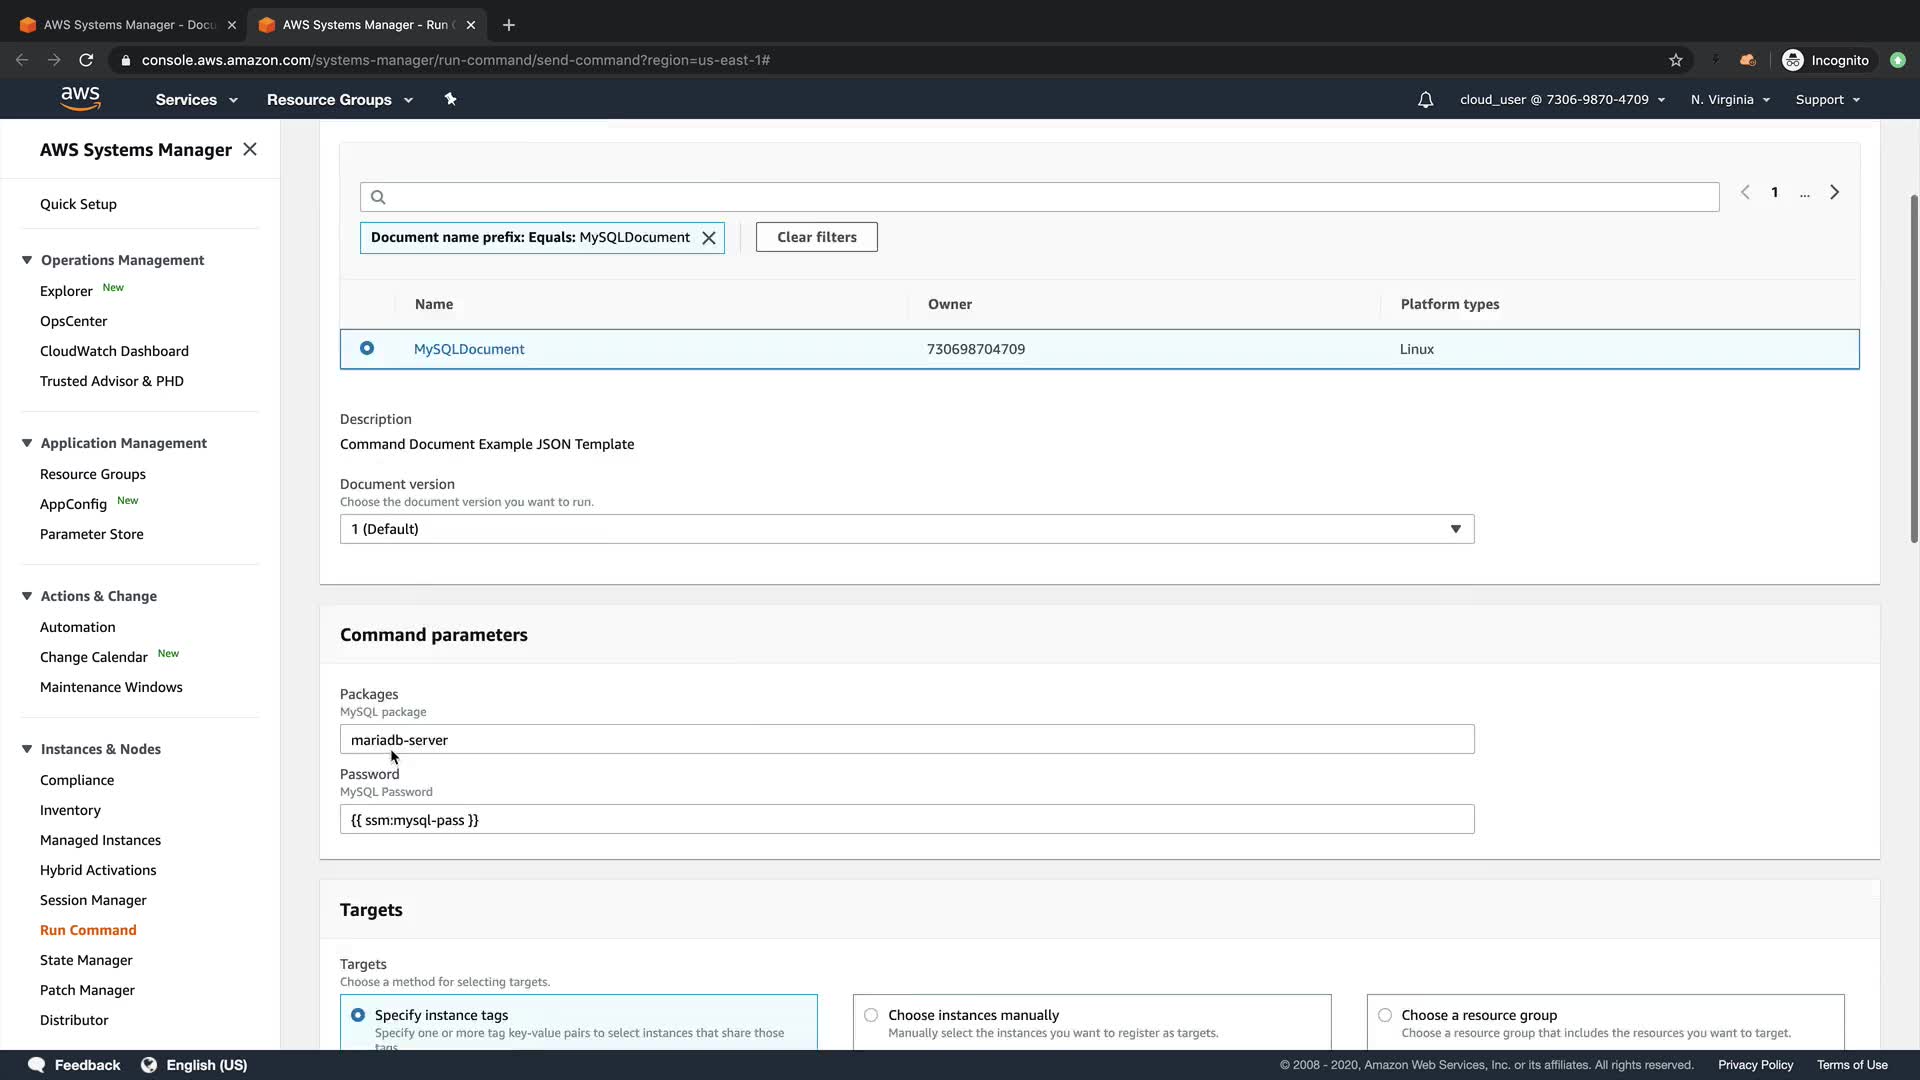Image resolution: width=1920 pixels, height=1080 pixels.
Task: Bookmark page with the star icon
Action: (x=1675, y=60)
